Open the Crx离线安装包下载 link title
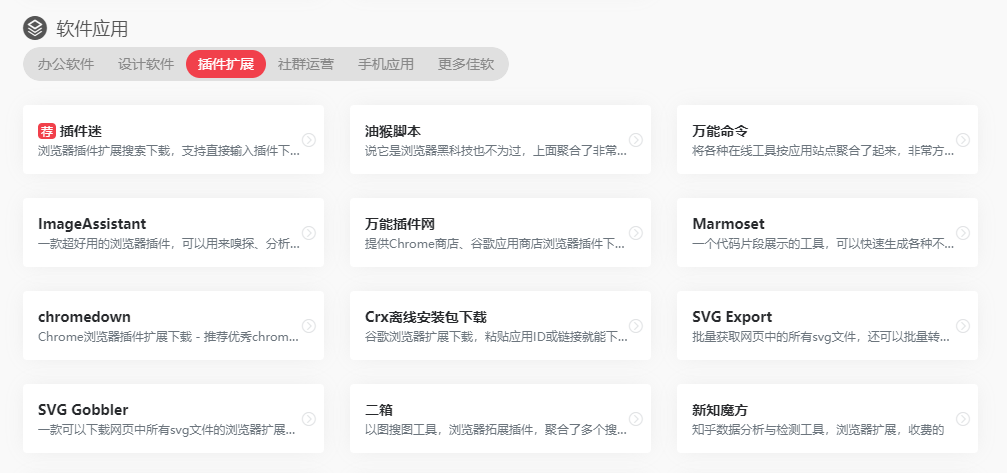Viewport: 1007px width, 473px height. click(426, 317)
